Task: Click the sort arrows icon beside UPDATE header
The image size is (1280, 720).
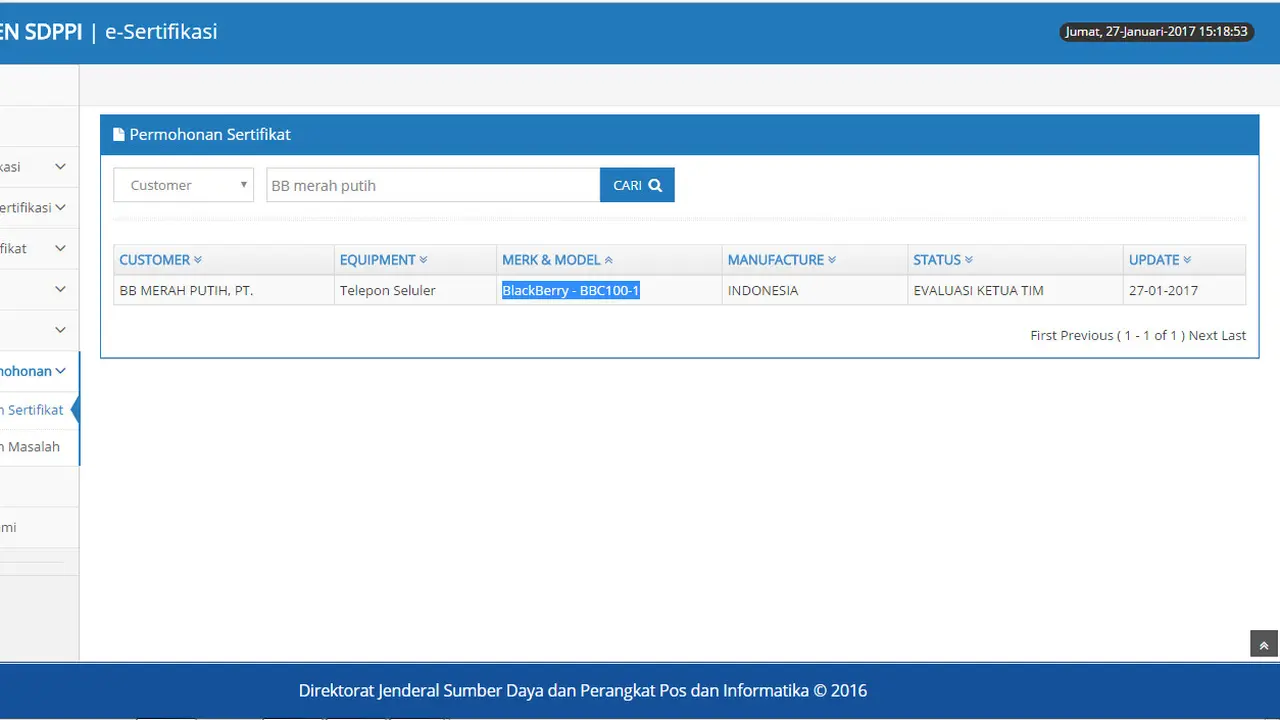Action: 1187,260
